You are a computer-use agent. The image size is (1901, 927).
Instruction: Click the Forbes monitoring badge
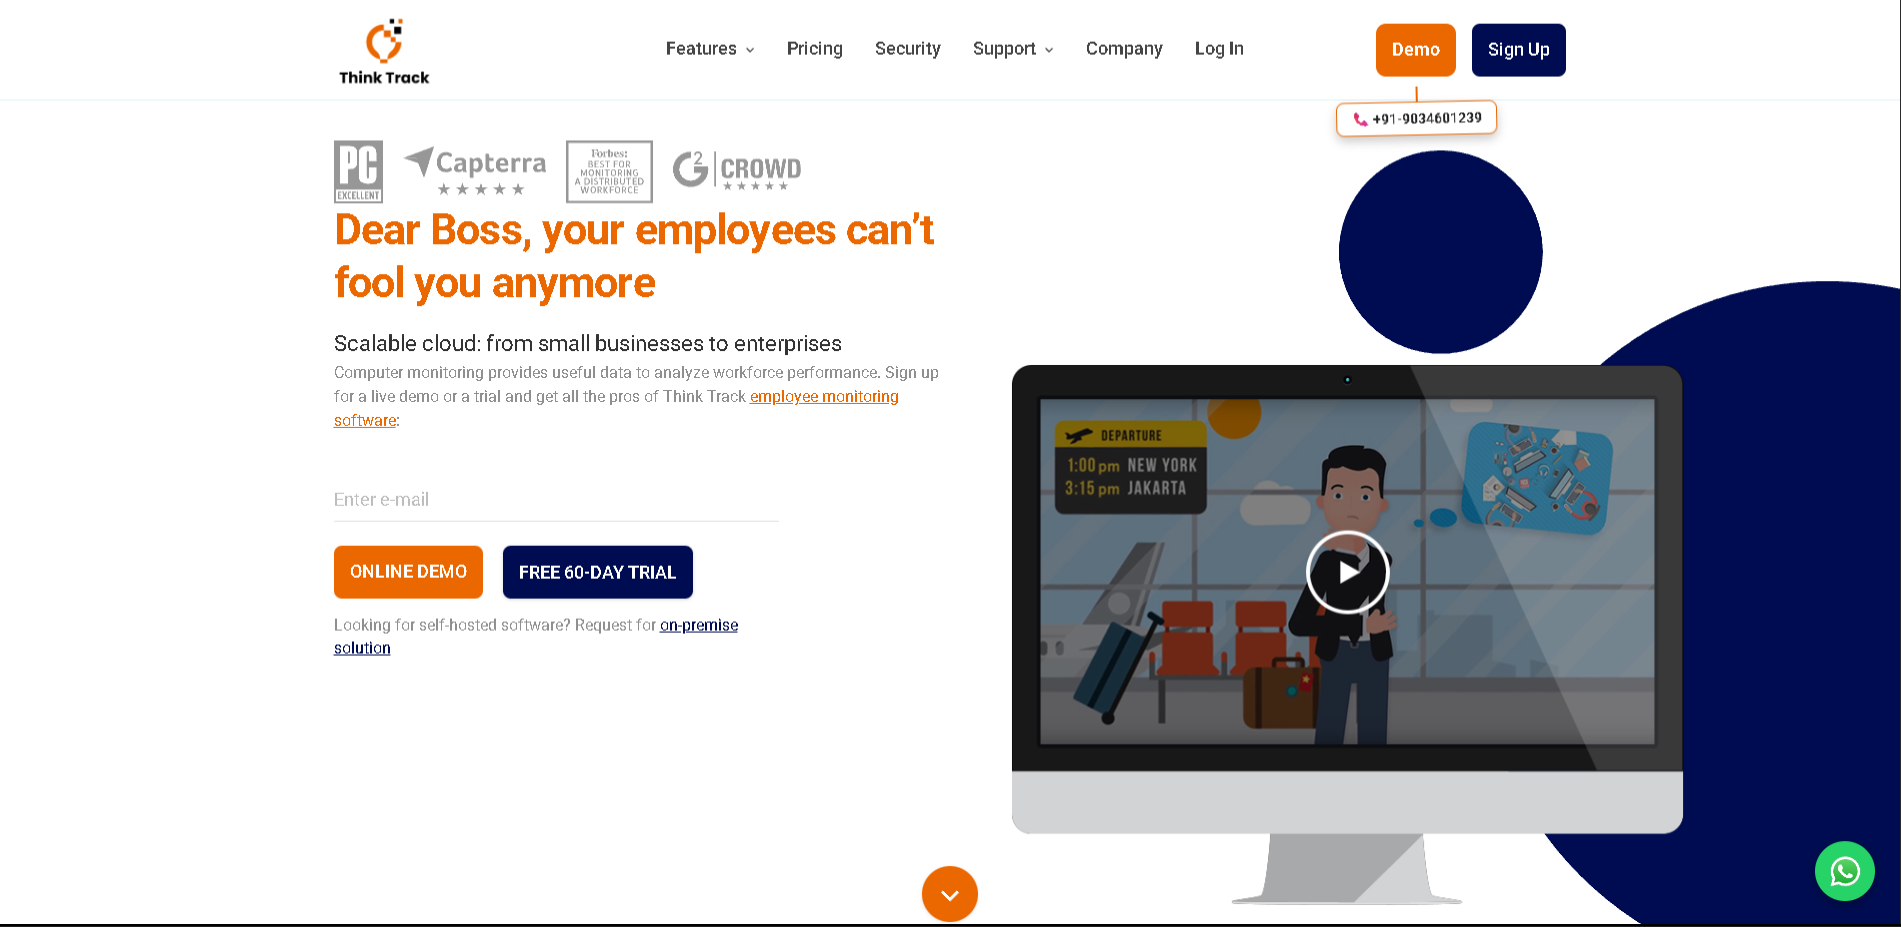point(608,171)
